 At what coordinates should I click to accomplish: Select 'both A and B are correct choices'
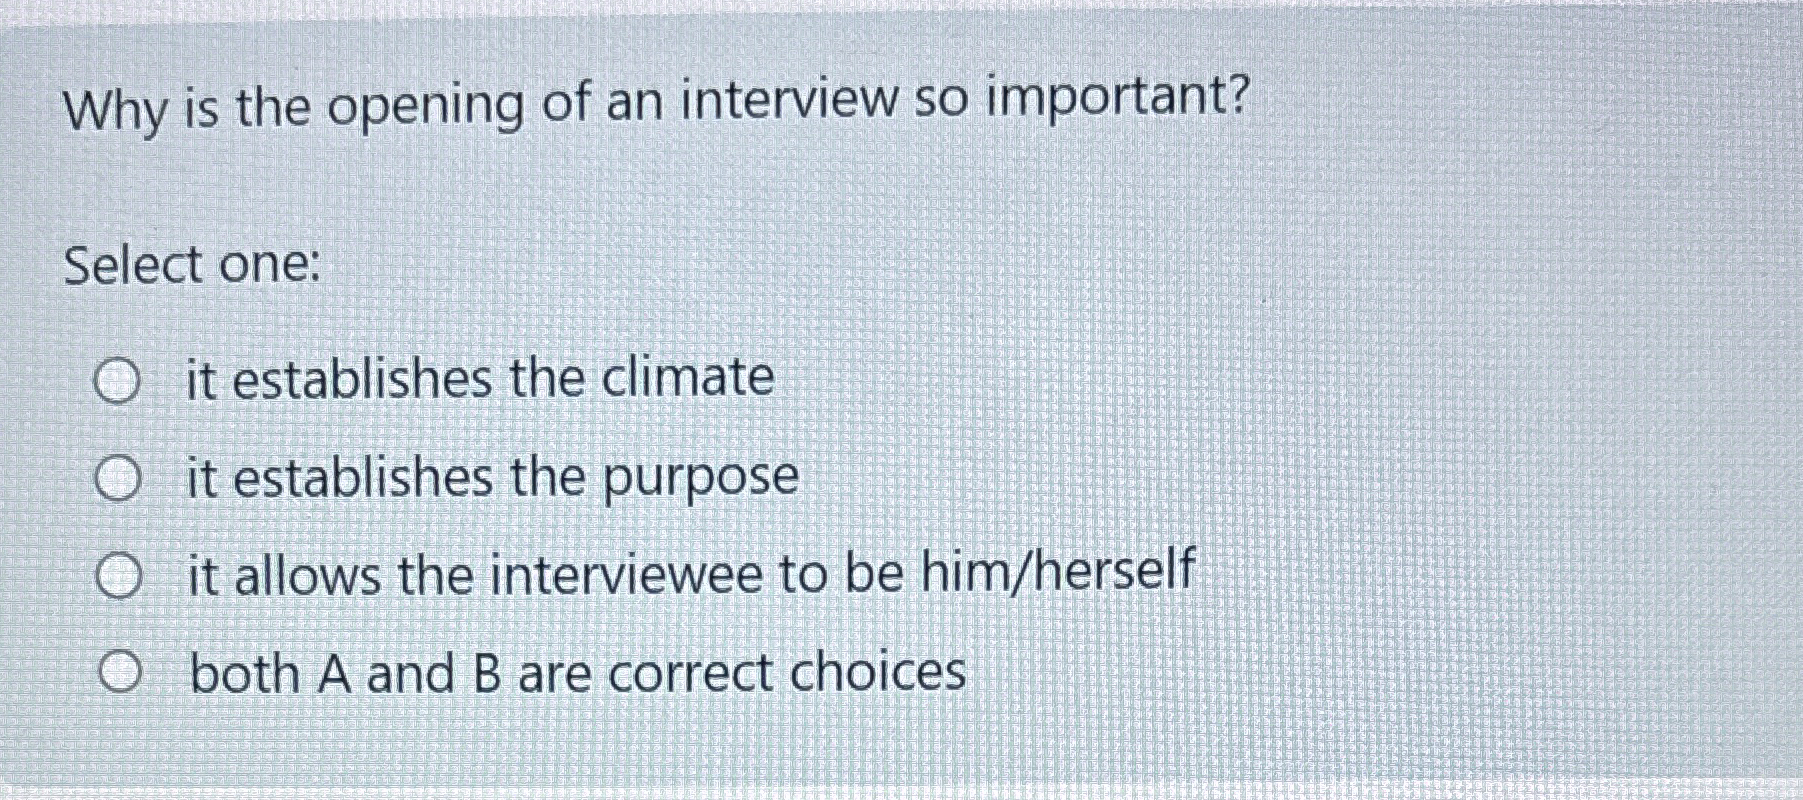tap(120, 672)
